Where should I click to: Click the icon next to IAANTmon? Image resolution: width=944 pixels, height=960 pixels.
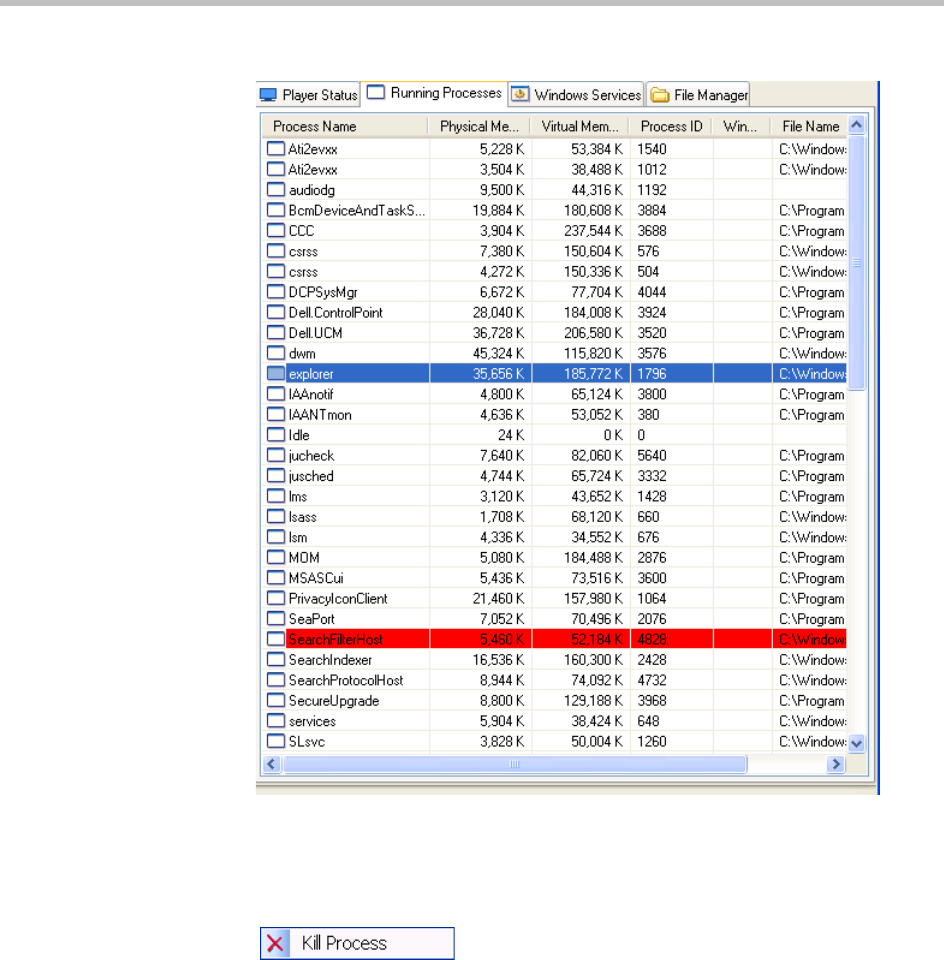[276, 414]
